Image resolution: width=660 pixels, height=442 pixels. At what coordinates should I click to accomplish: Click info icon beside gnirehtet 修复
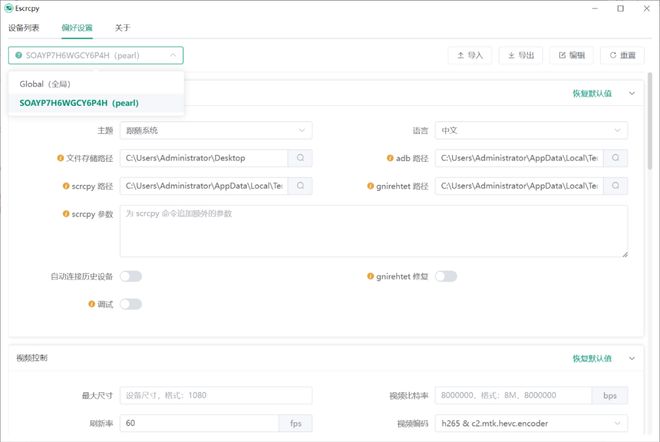pos(370,276)
